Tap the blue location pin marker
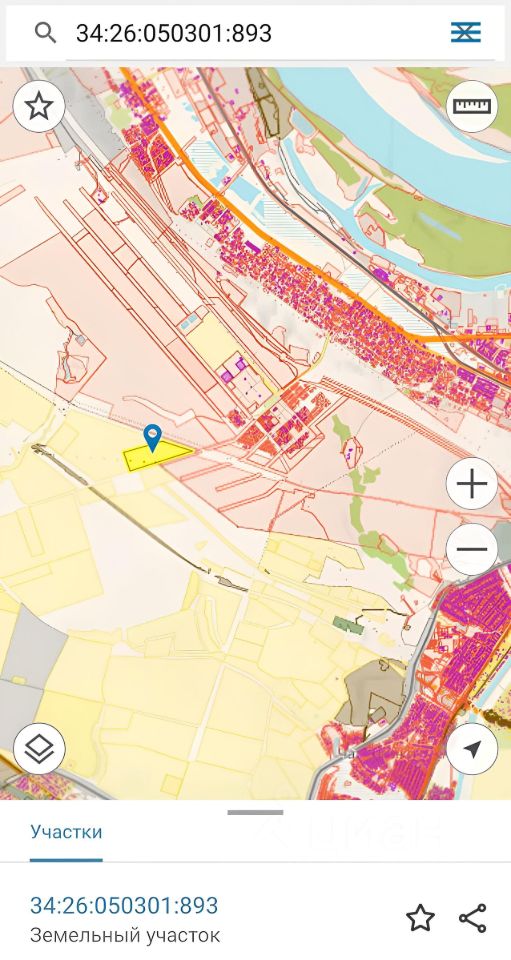Screen dimensions: 511x960 [152, 438]
